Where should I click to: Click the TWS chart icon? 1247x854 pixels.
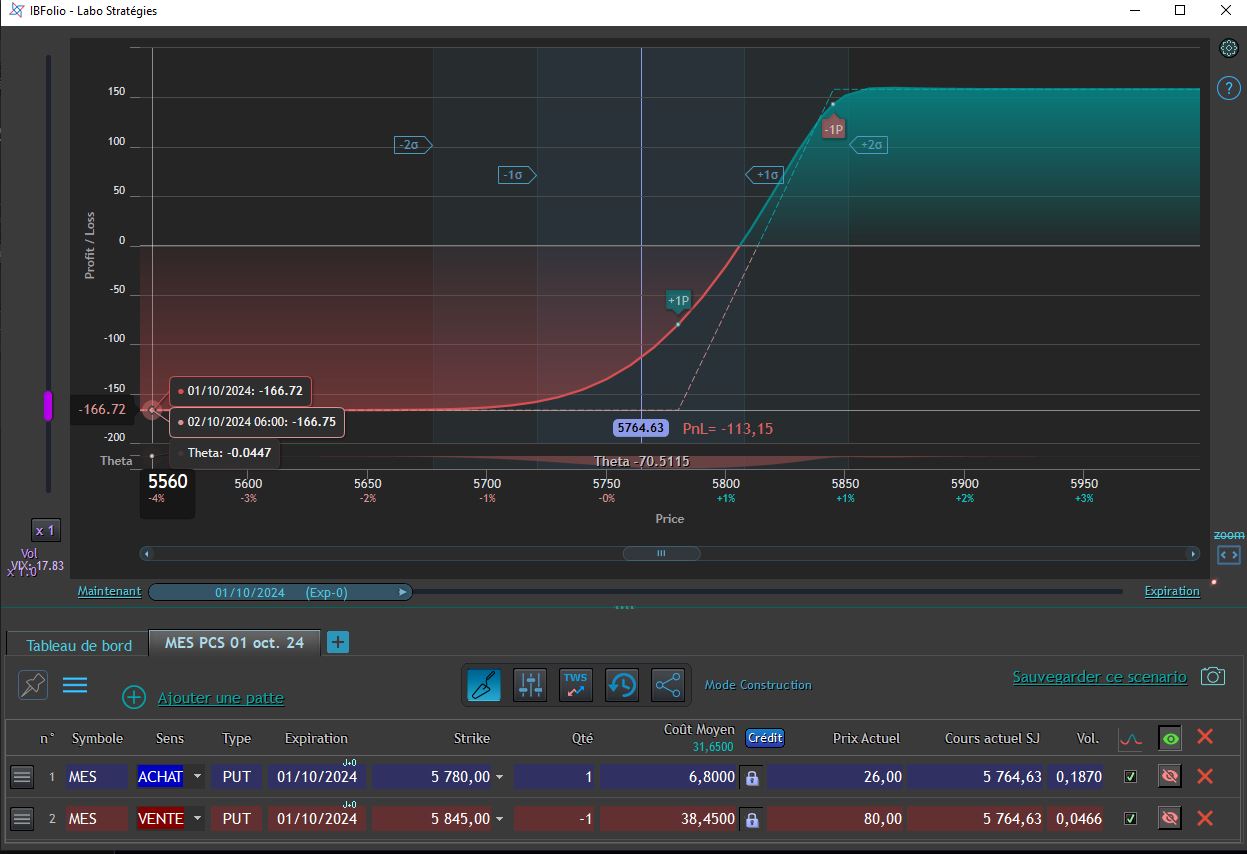coord(576,685)
